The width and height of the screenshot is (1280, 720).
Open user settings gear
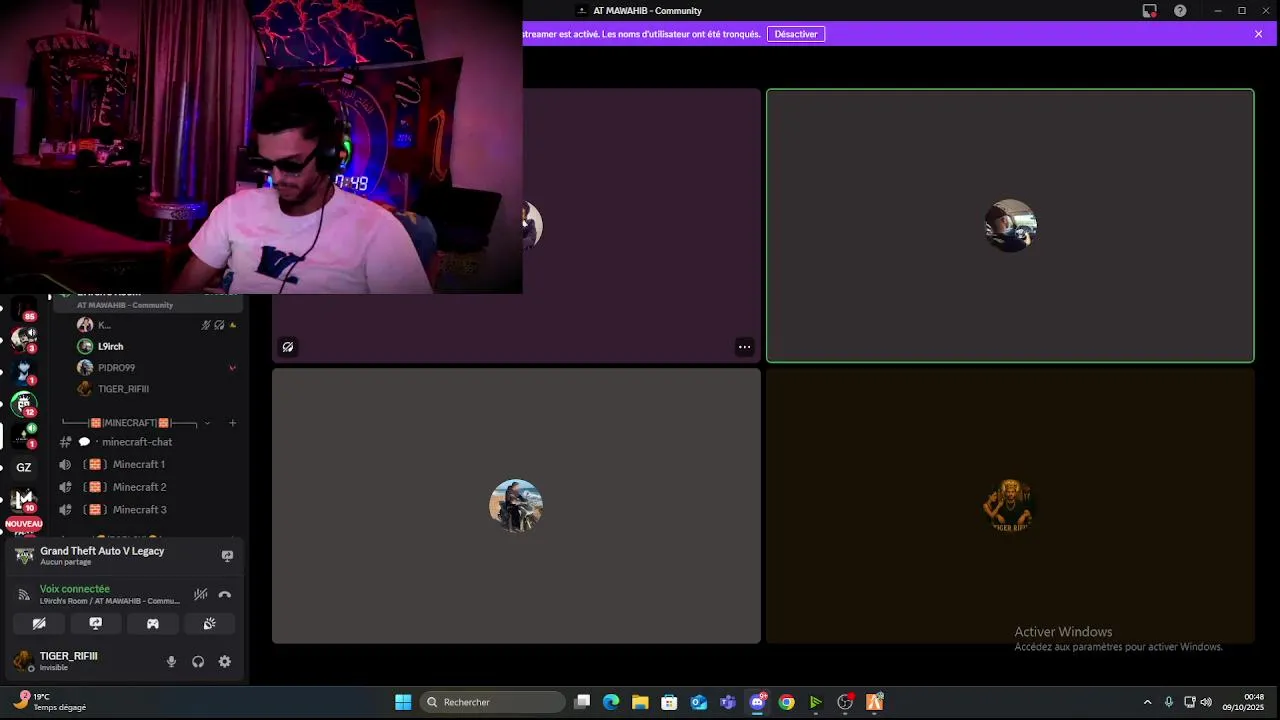point(225,662)
